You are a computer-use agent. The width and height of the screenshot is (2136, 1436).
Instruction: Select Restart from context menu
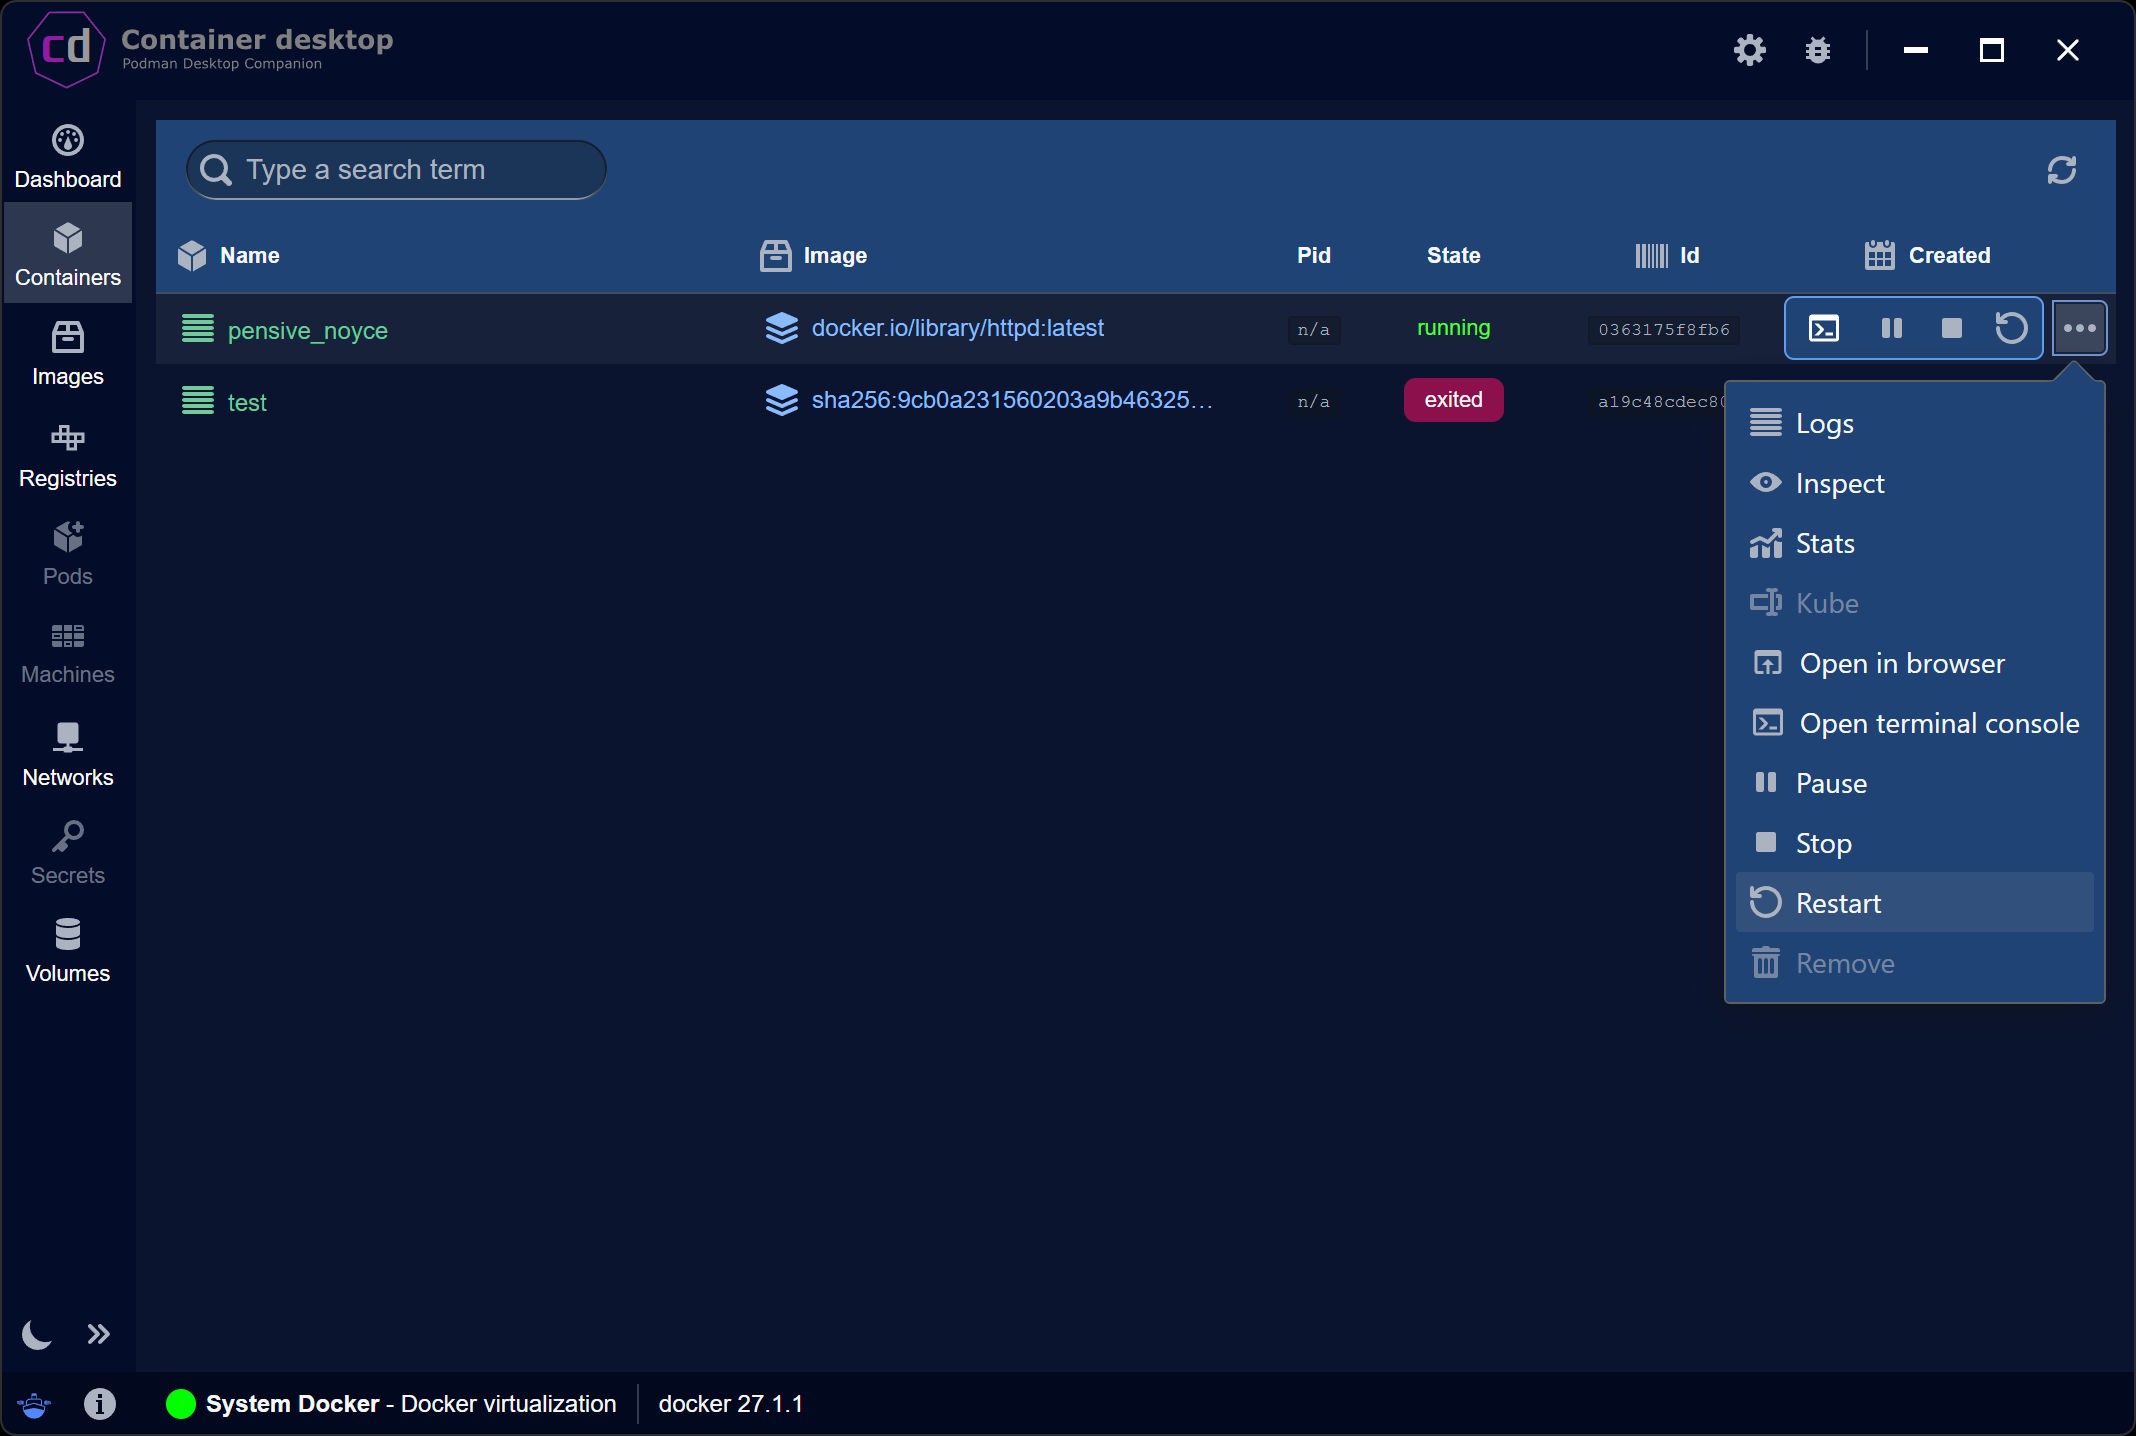pos(1838,903)
